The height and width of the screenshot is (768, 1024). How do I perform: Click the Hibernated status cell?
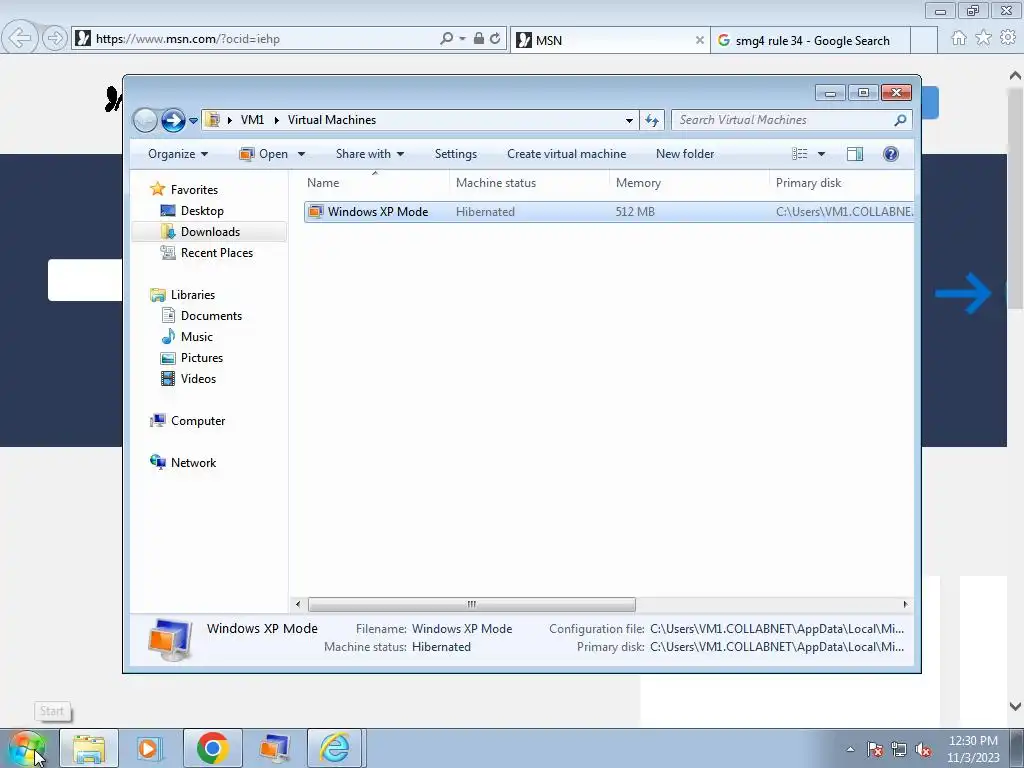(485, 212)
